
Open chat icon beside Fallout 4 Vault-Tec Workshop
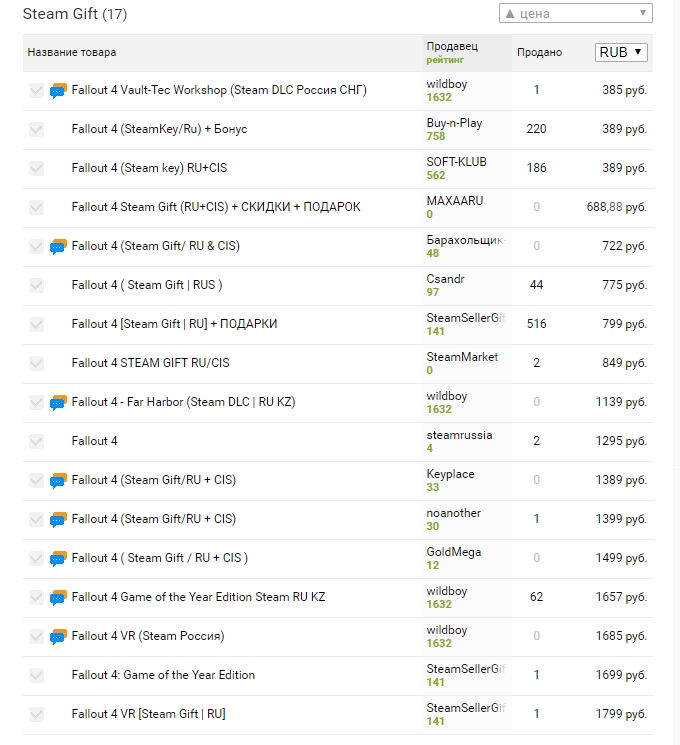[x=58, y=90]
